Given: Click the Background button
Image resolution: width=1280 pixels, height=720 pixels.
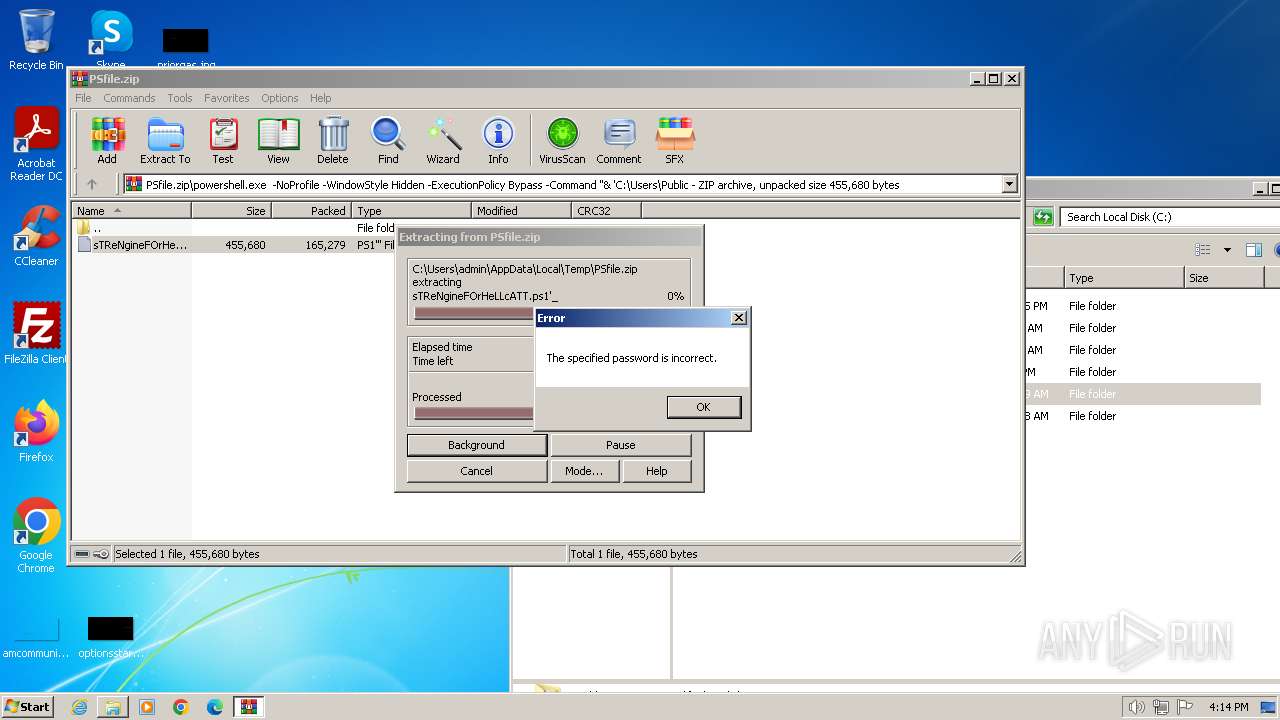Looking at the screenshot, I should [x=476, y=445].
